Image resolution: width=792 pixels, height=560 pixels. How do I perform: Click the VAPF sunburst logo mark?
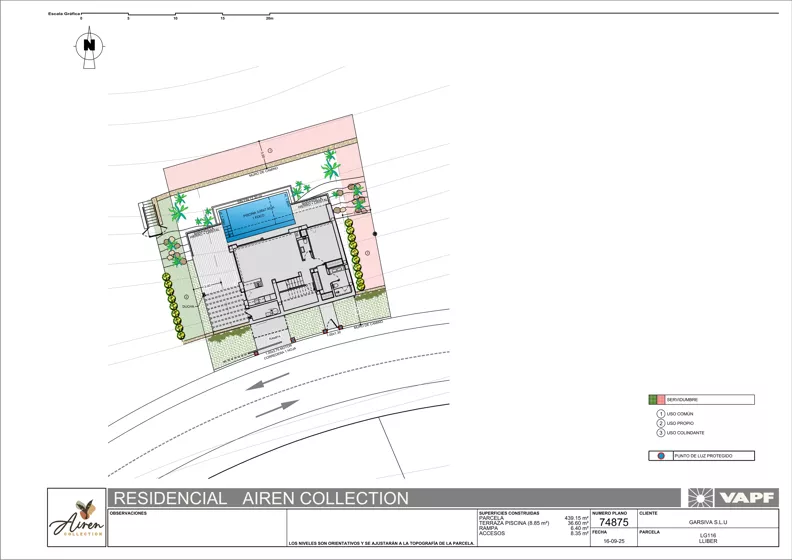click(x=701, y=498)
